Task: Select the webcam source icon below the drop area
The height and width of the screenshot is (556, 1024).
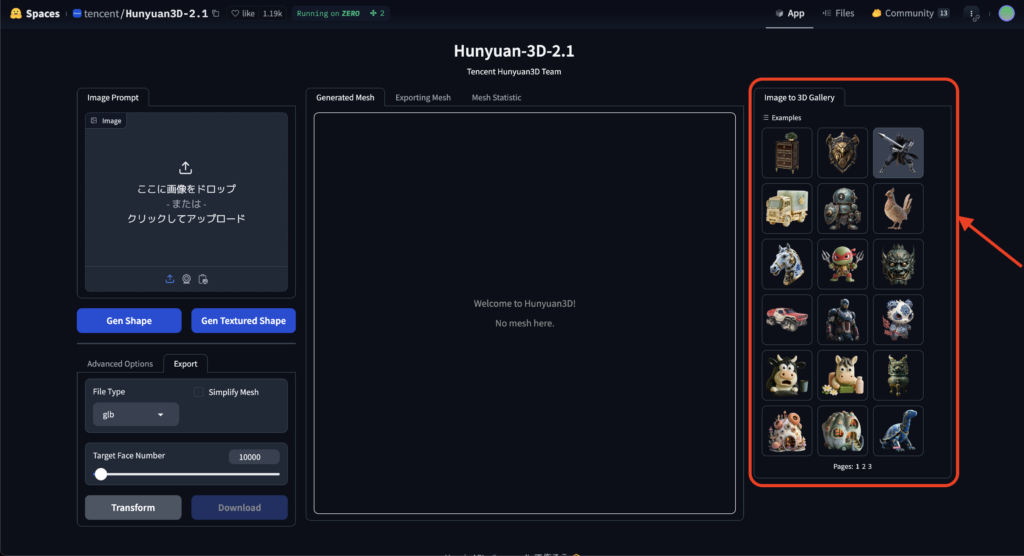Action: click(187, 279)
